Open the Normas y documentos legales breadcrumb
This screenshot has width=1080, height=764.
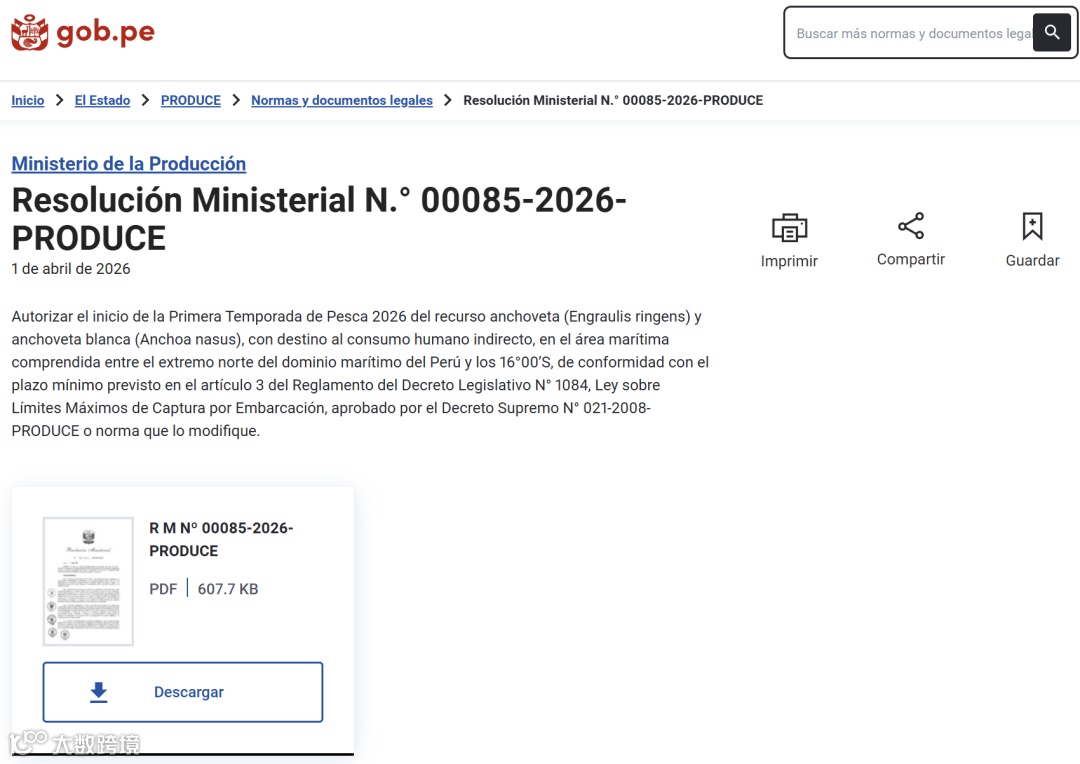[x=342, y=101]
